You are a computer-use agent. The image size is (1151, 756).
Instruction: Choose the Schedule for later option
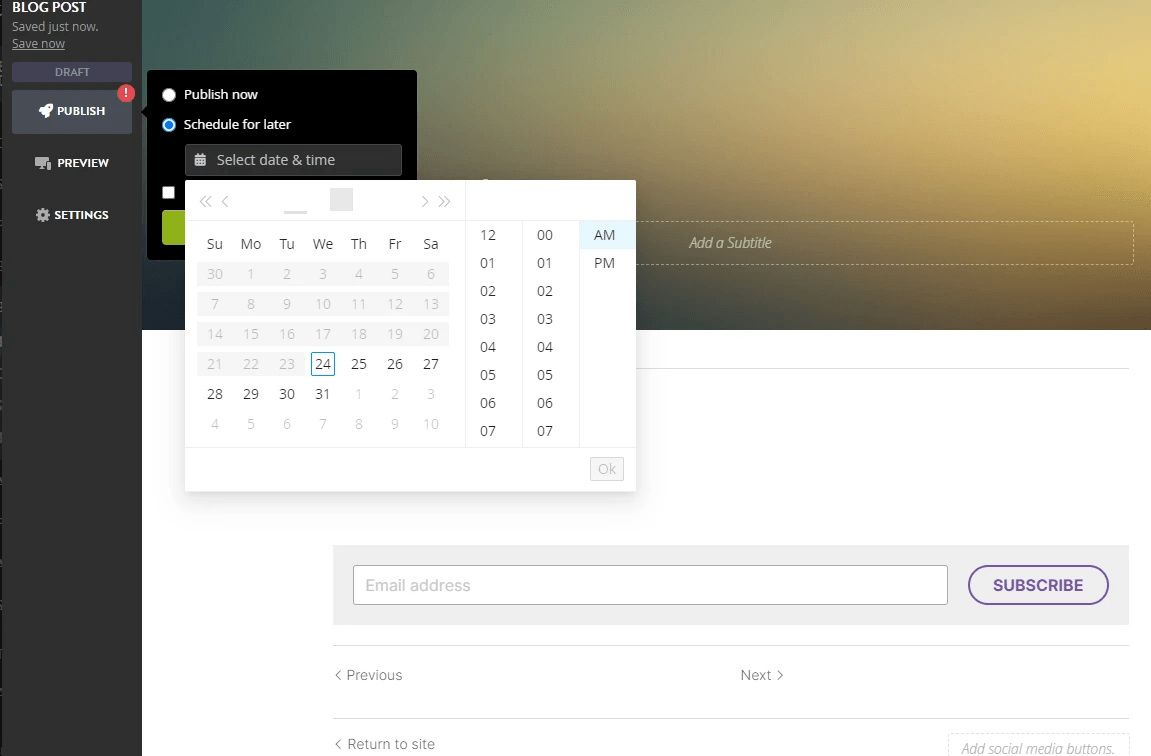coord(168,124)
